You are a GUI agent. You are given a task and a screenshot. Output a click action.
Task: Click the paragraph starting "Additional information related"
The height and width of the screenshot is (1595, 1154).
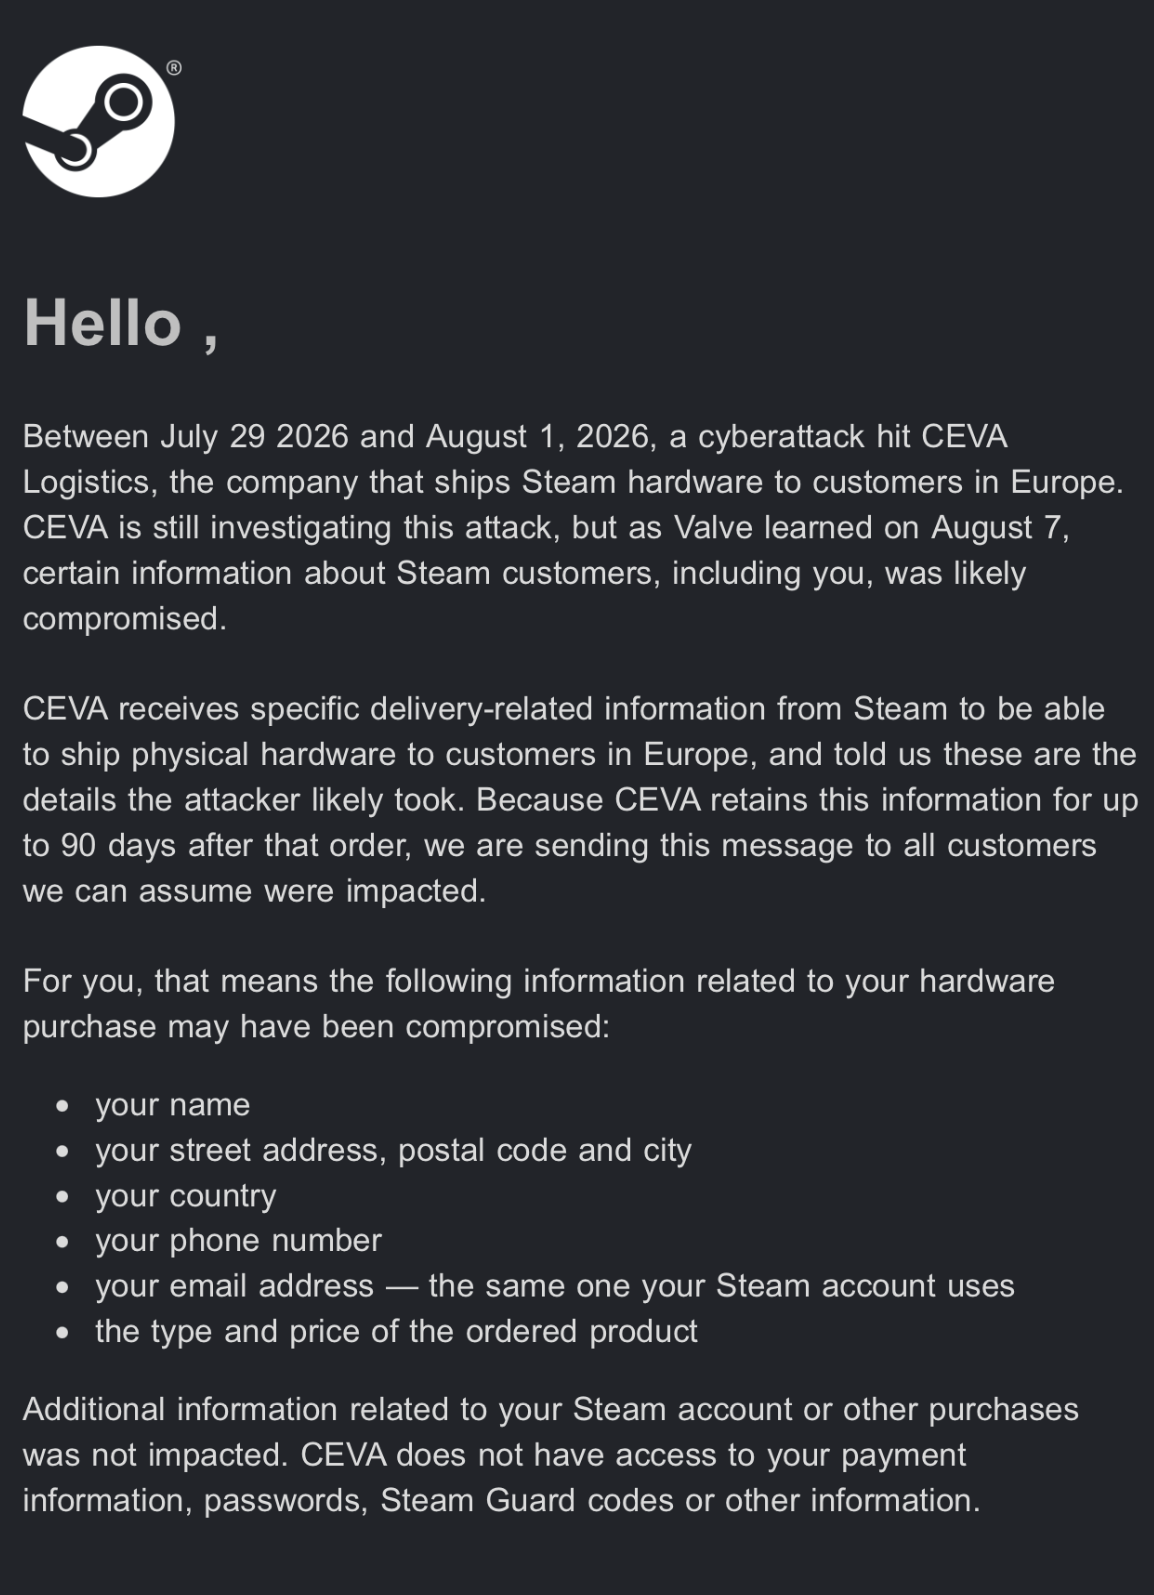[x=551, y=1454]
